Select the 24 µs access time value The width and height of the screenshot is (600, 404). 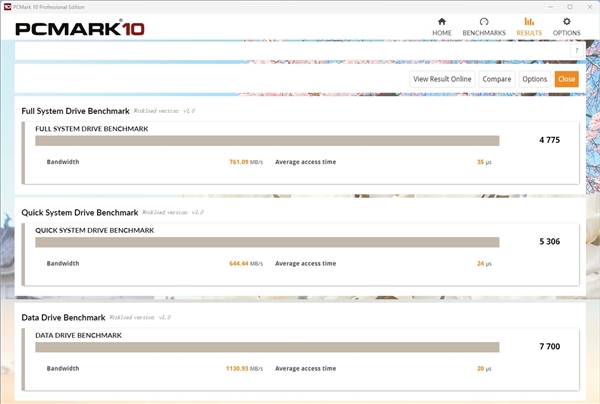click(x=484, y=264)
